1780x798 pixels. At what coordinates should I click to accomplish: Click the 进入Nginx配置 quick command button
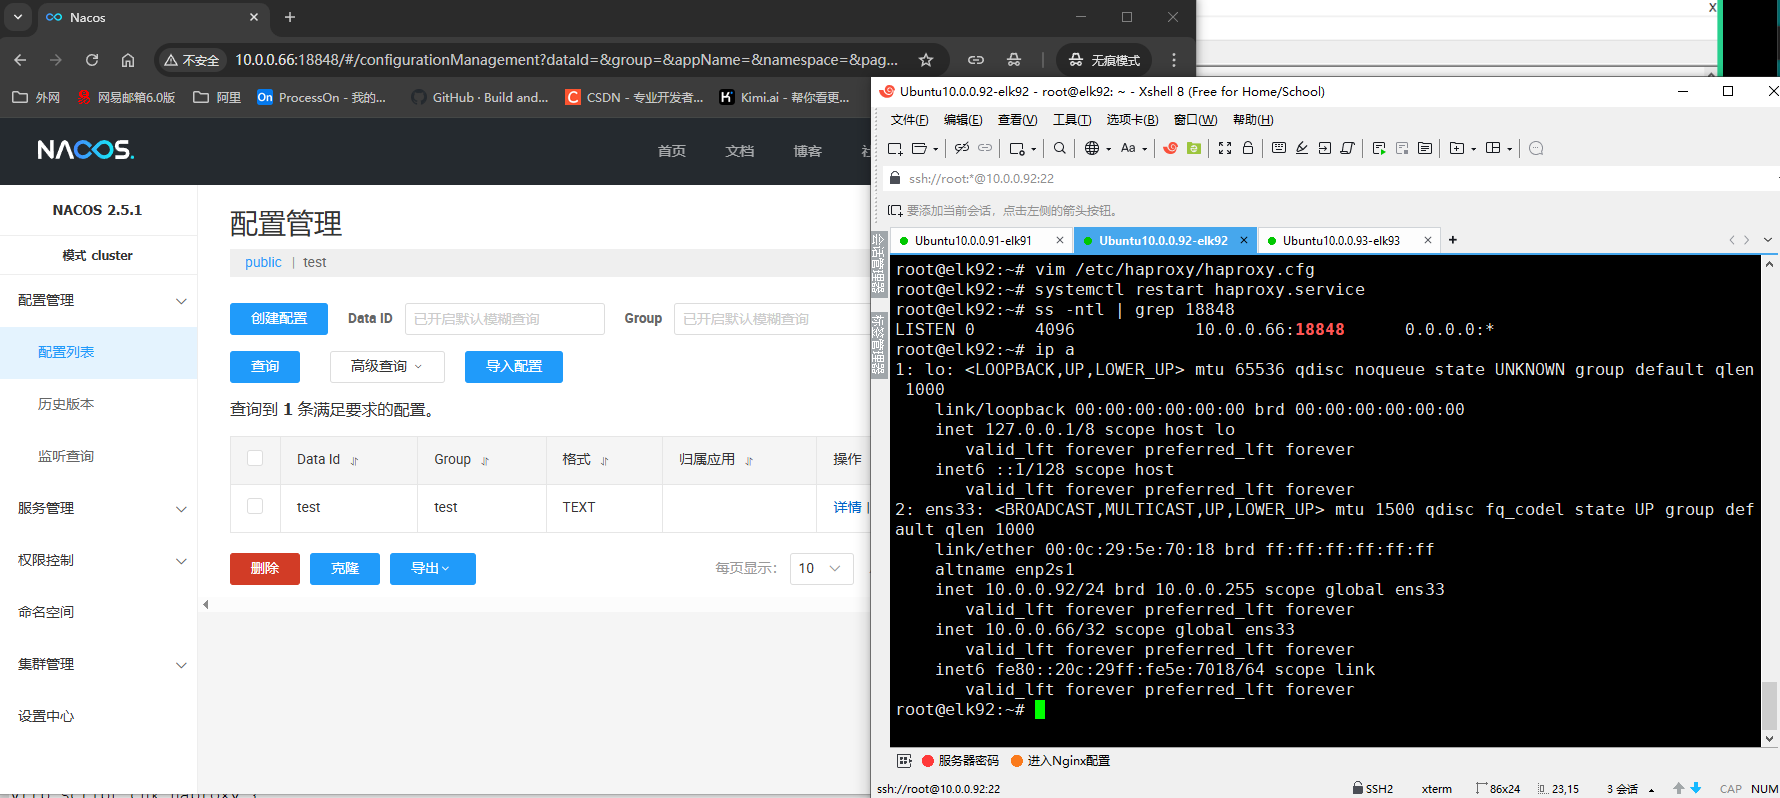tap(1061, 761)
